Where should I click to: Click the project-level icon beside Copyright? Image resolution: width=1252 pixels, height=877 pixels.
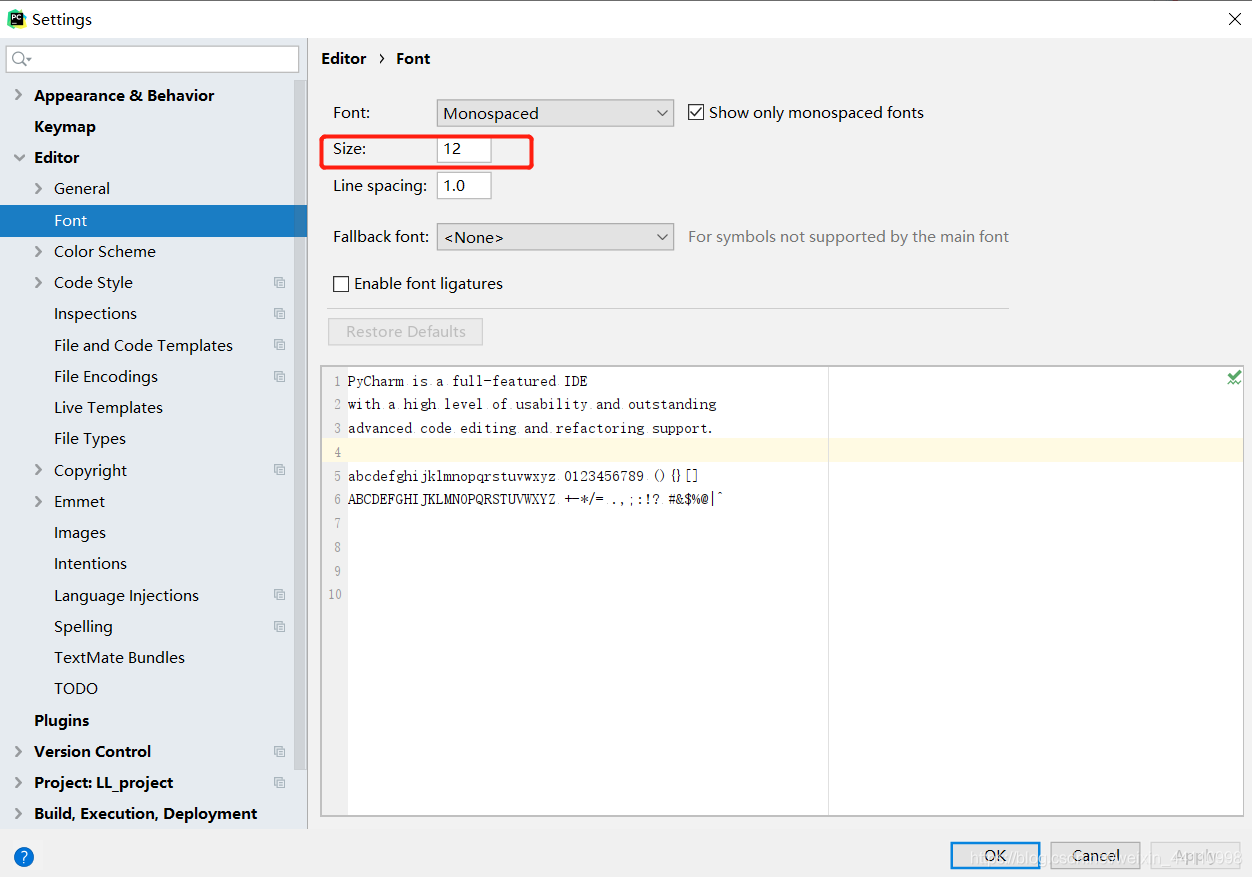(279, 470)
